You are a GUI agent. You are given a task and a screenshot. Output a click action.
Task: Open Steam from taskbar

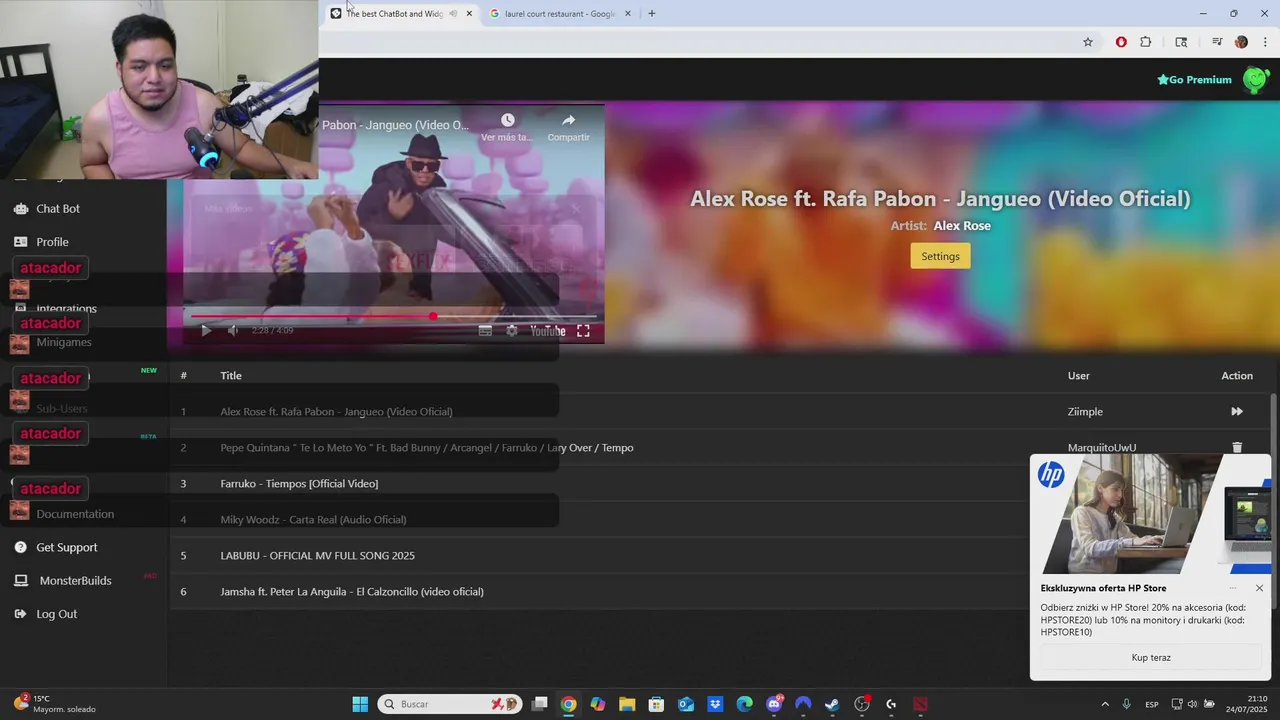[832, 704]
